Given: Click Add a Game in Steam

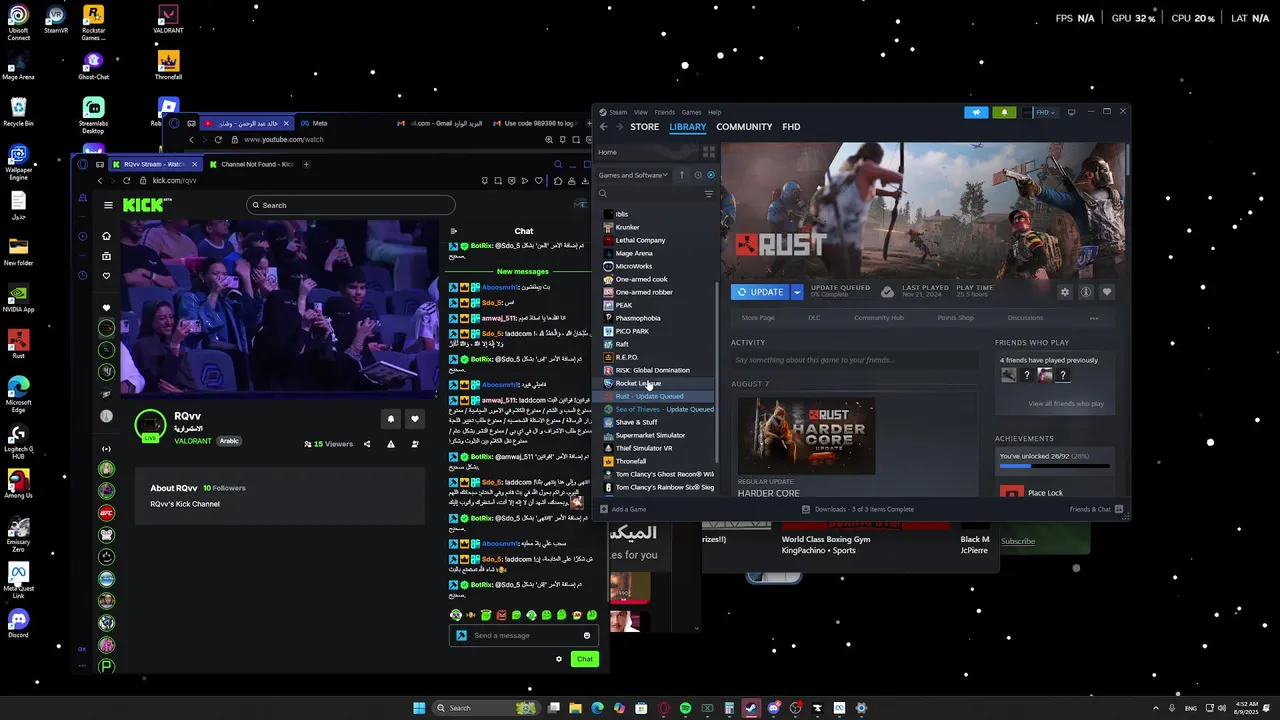Looking at the screenshot, I should pyautogui.click(x=624, y=509).
